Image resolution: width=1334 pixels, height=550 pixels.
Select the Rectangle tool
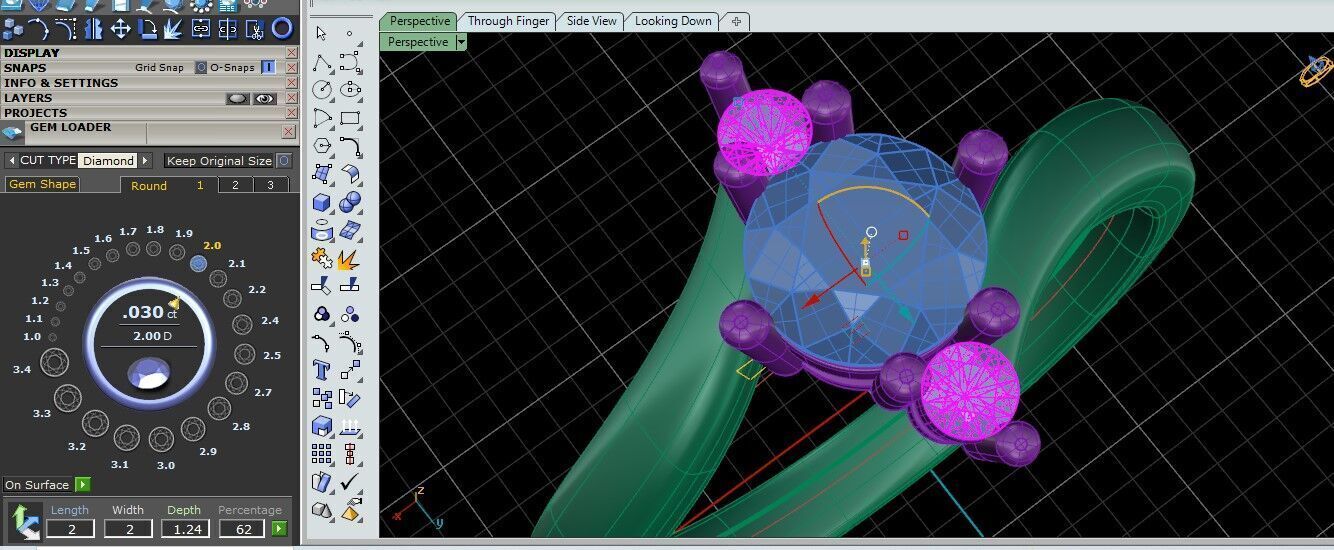349,118
